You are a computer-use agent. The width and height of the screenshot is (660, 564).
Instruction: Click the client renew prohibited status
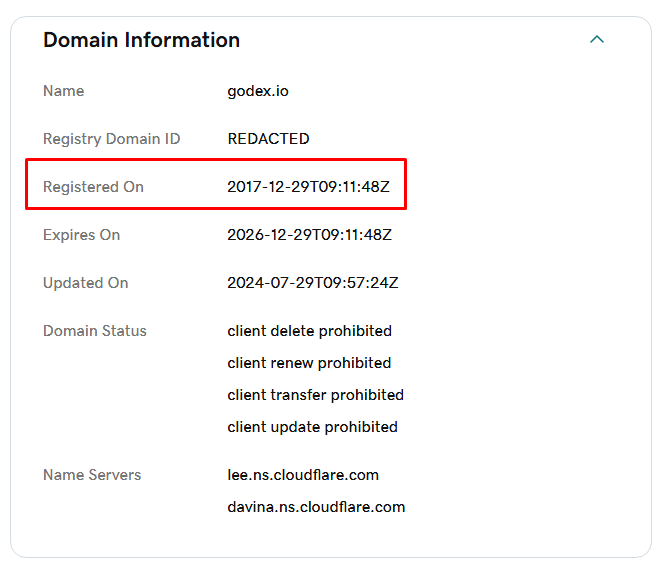[309, 363]
